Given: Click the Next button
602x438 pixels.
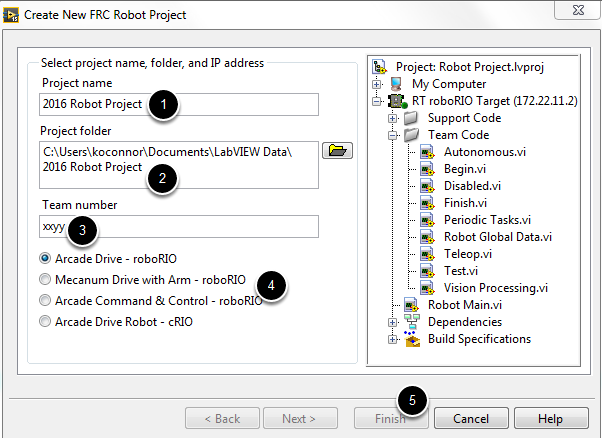Looking at the screenshot, I should pyautogui.click(x=300, y=418).
